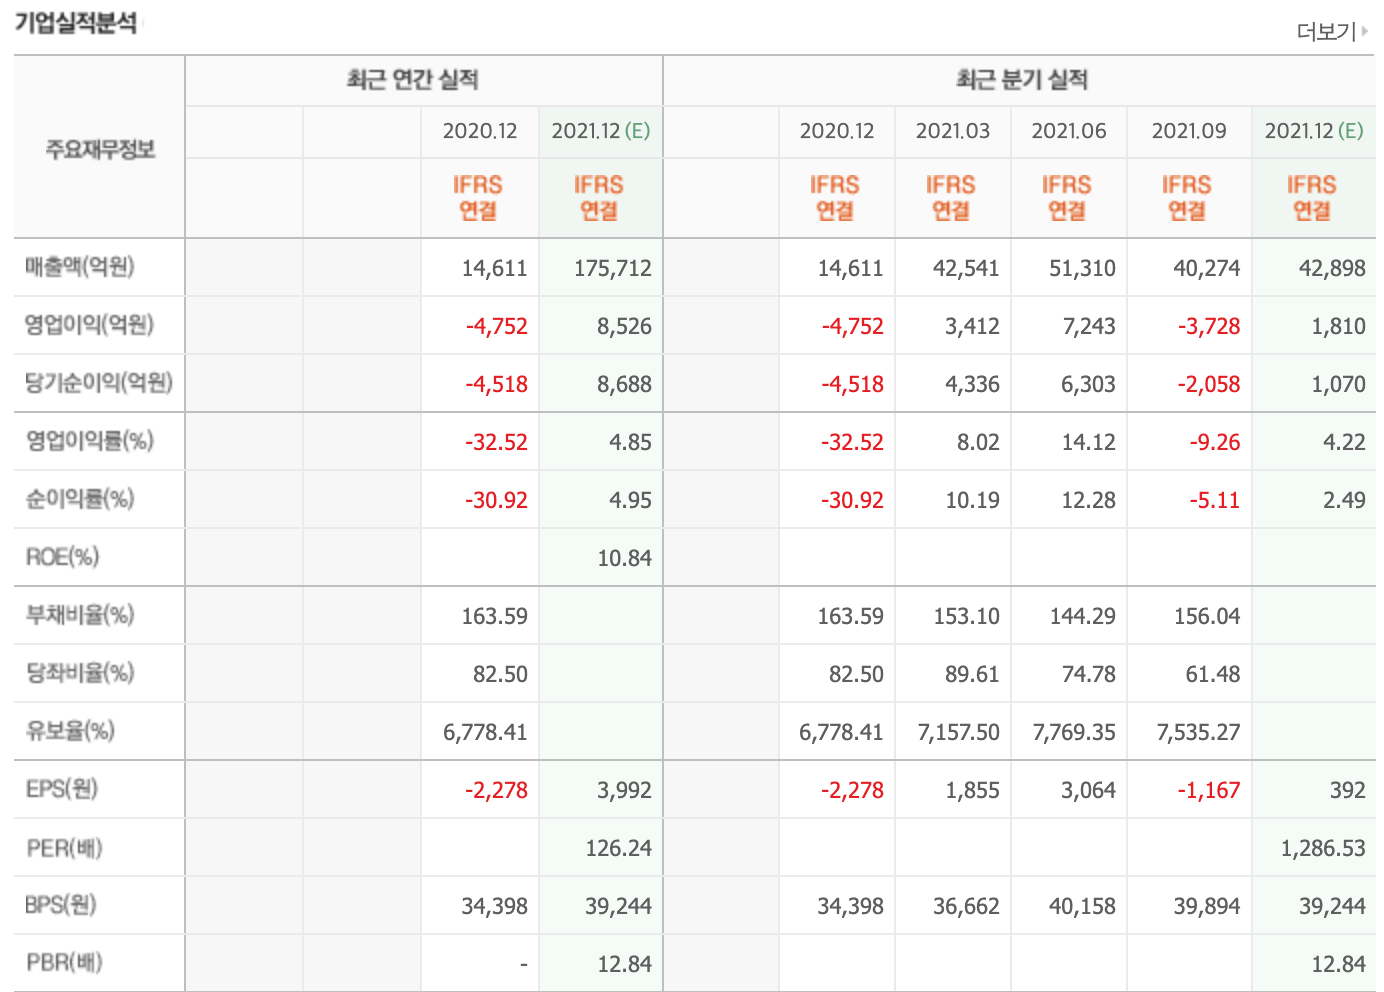The width and height of the screenshot is (1384, 992).
Task: Click the 부채비율(%) row label
Action: 79,615
